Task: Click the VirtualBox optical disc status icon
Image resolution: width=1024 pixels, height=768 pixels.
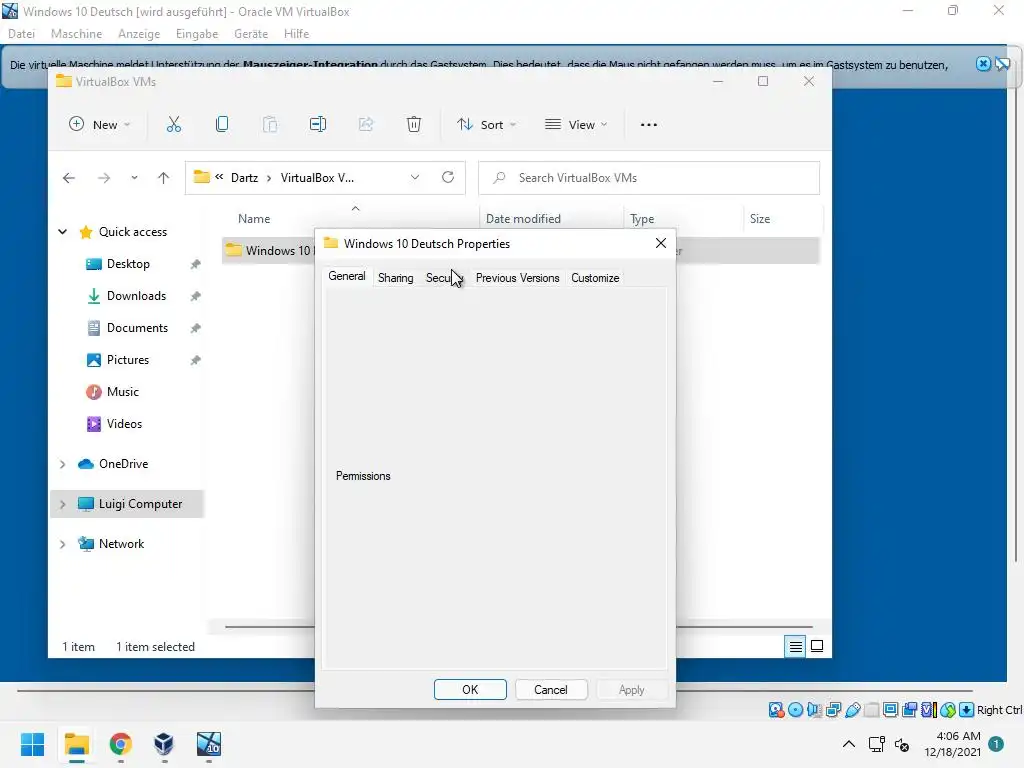Action: pyautogui.click(x=795, y=710)
